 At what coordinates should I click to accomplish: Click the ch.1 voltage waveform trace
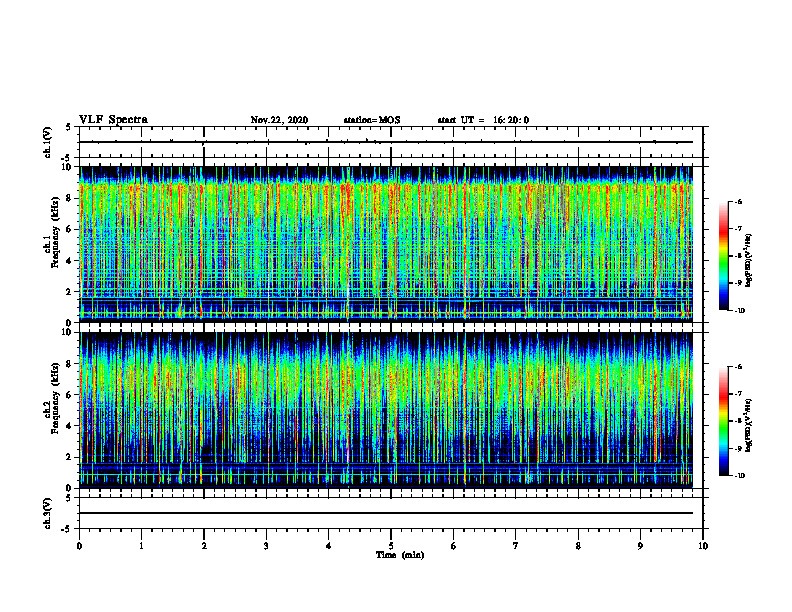click(386, 142)
